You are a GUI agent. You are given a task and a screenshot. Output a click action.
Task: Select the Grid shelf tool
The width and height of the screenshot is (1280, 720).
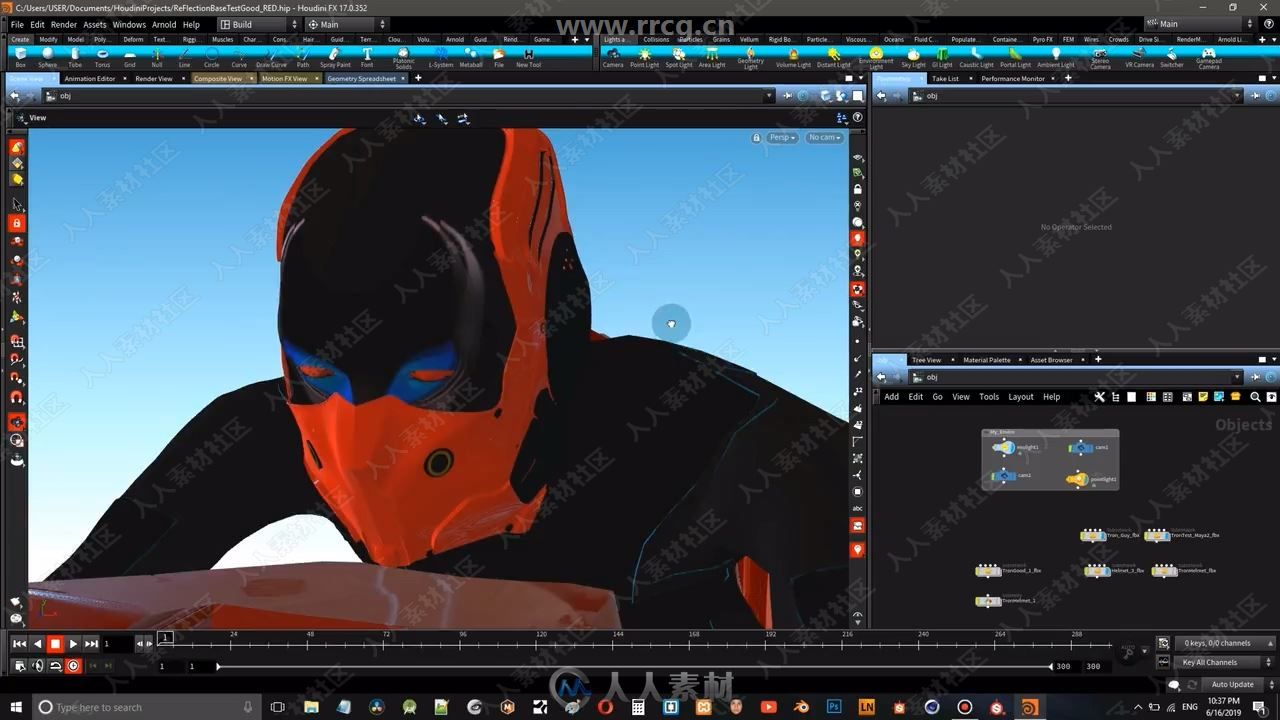coord(130,57)
